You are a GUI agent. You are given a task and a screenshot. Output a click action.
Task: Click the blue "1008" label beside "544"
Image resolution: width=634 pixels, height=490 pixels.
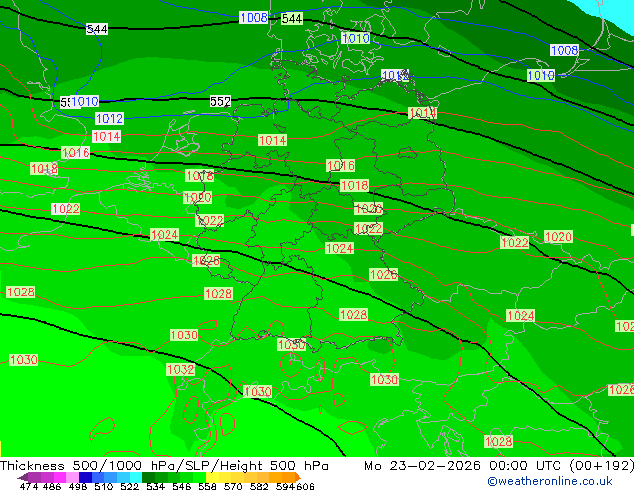[254, 18]
